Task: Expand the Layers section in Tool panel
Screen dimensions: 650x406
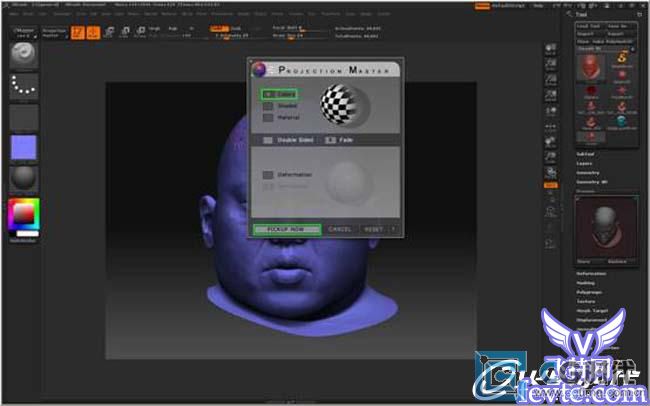Action: coord(585,163)
